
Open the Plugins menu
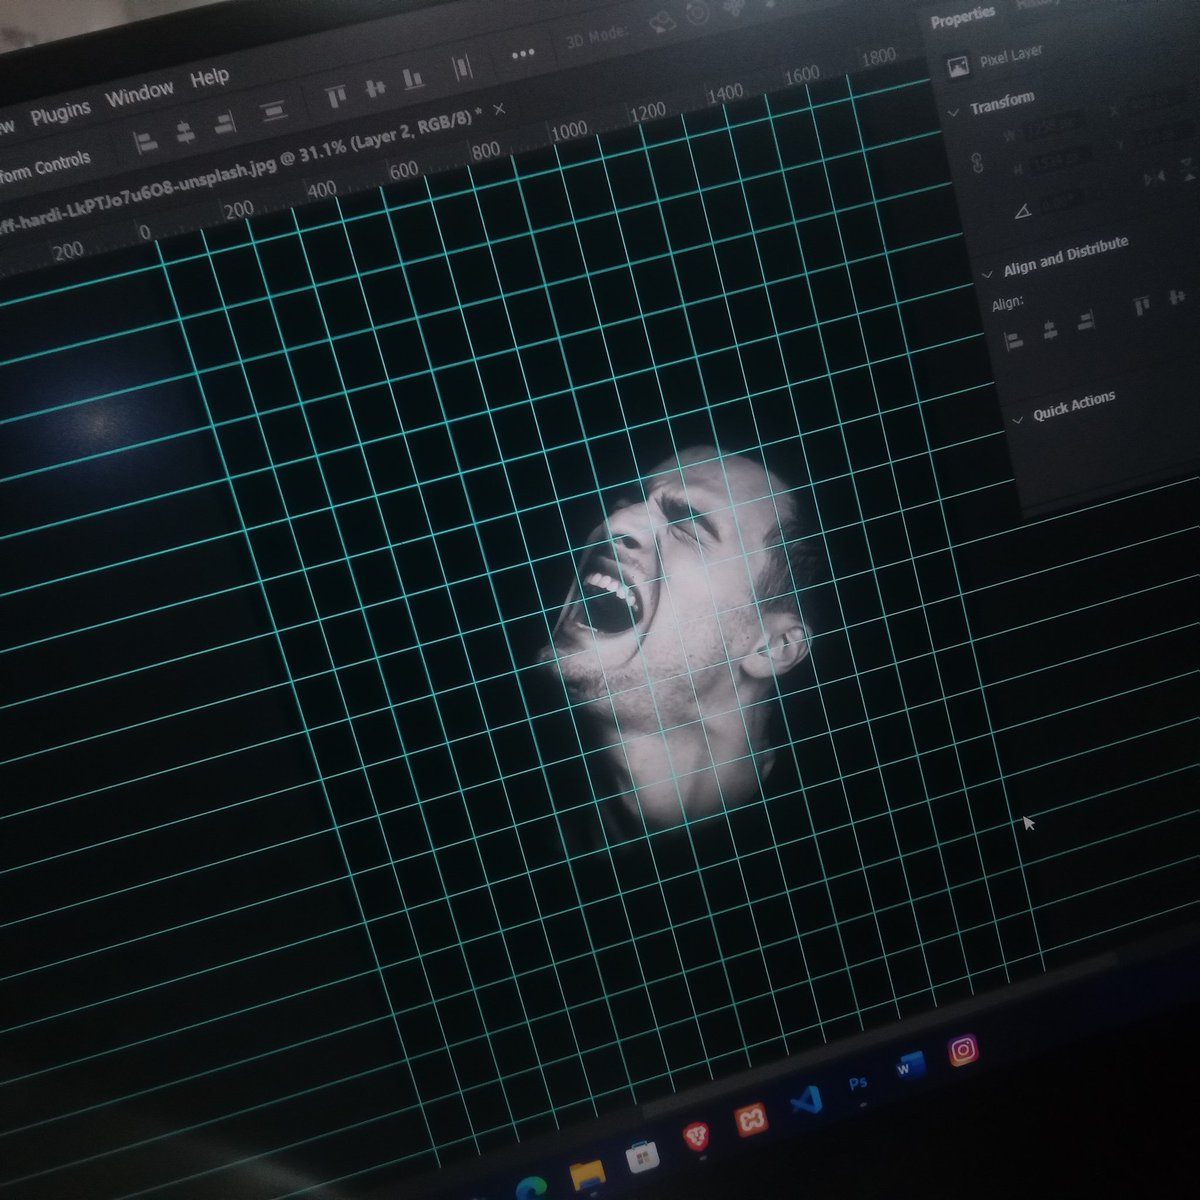pyautogui.click(x=59, y=112)
